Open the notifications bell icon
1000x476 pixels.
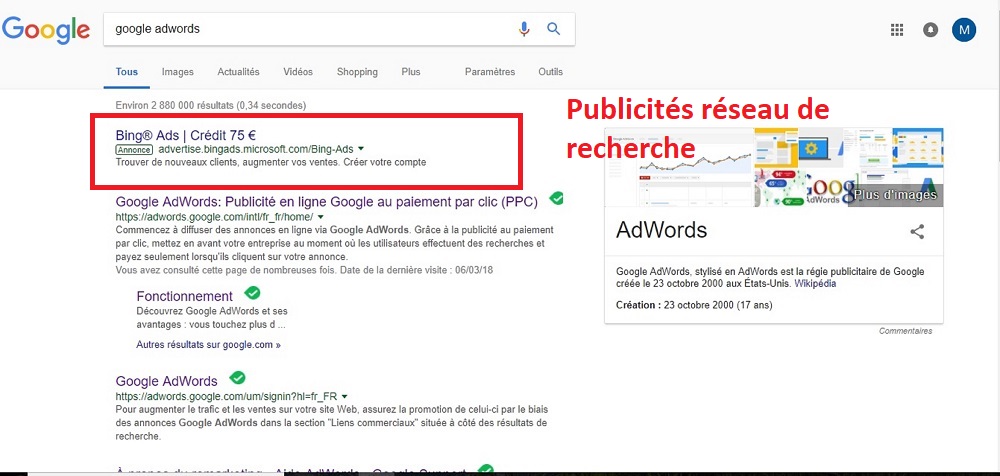point(931,30)
